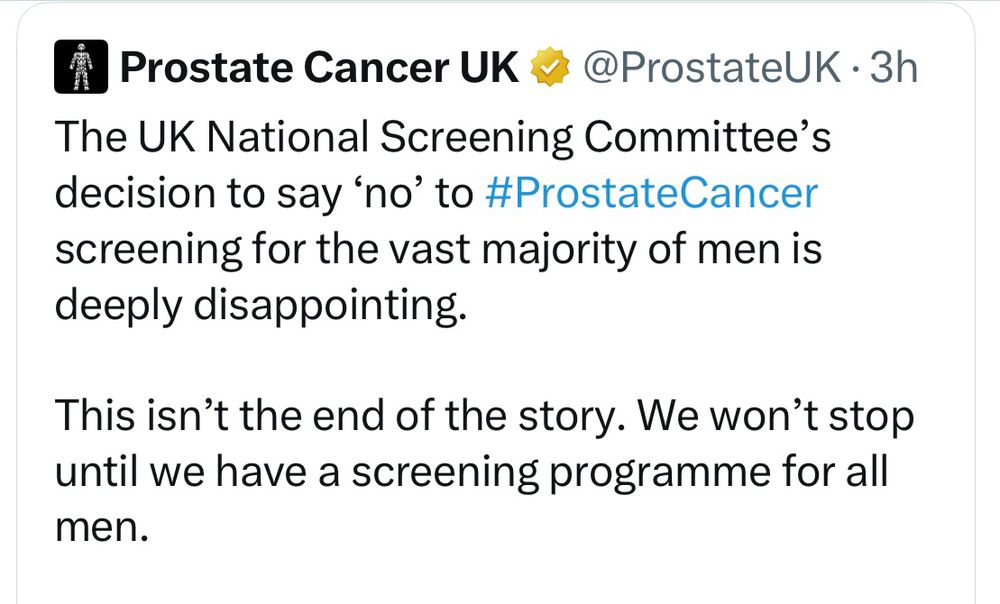Click the gold verified badge
Viewport: 1000px width, 604px height.
pos(548,70)
